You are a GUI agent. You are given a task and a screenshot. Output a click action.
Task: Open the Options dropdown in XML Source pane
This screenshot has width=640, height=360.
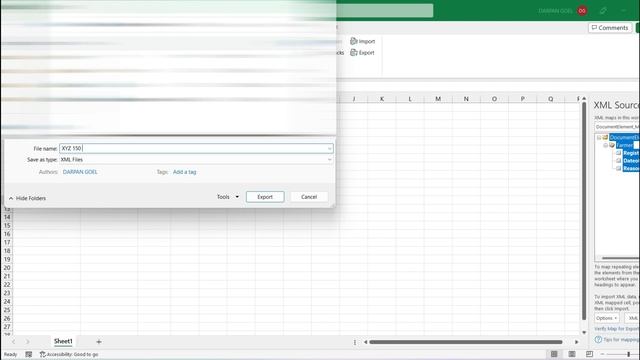[607, 318]
